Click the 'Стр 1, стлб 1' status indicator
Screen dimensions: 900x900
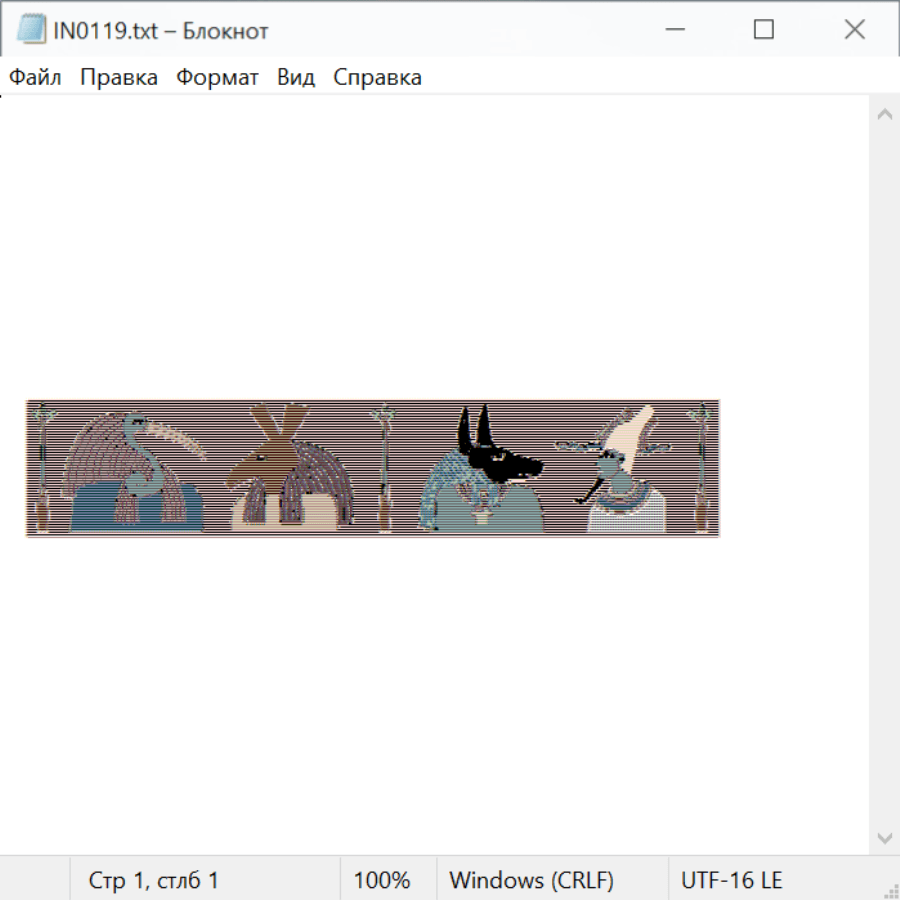coord(153,881)
